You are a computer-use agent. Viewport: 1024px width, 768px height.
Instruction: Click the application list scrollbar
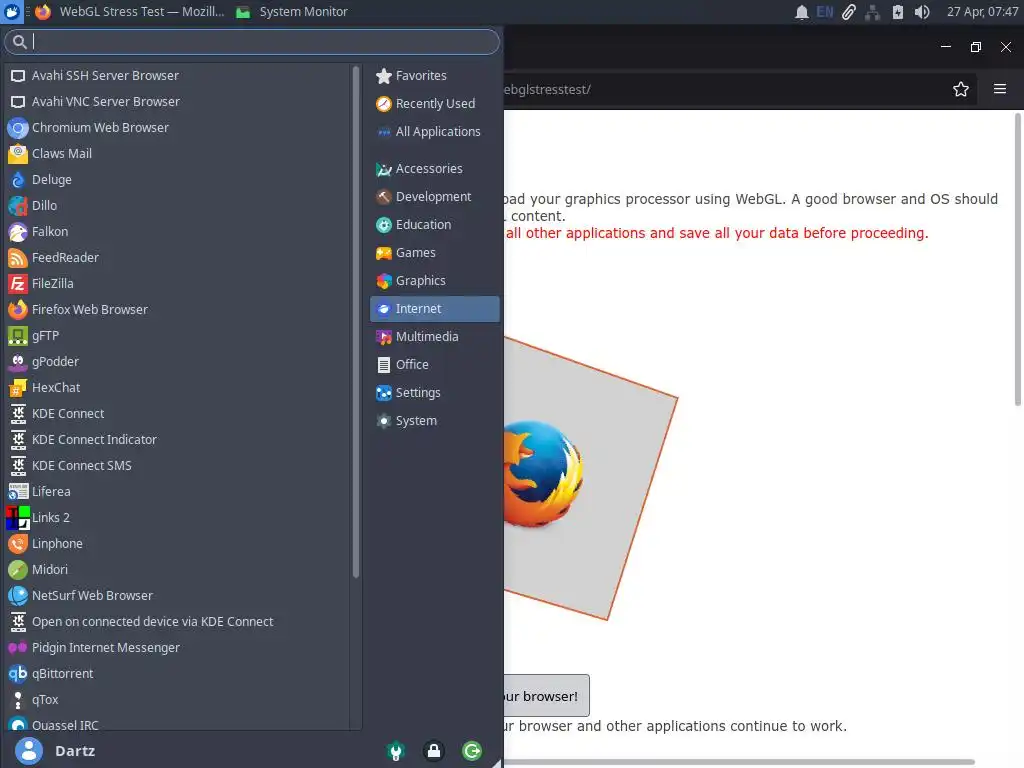pyautogui.click(x=356, y=321)
